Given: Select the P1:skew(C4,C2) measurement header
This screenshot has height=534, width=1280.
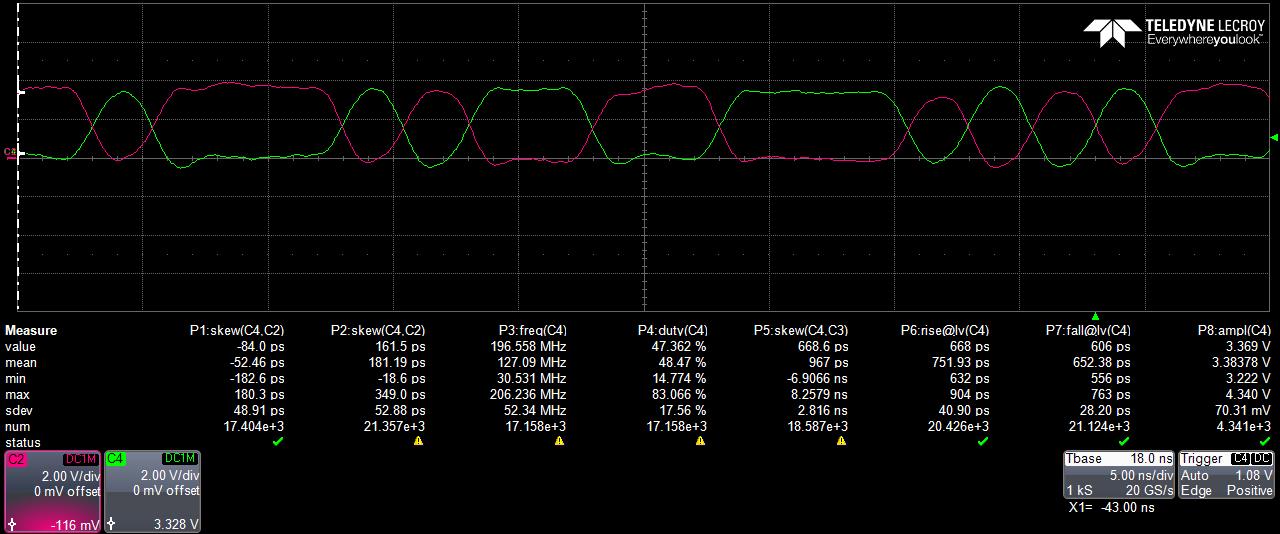Looking at the screenshot, I should pos(237,331).
